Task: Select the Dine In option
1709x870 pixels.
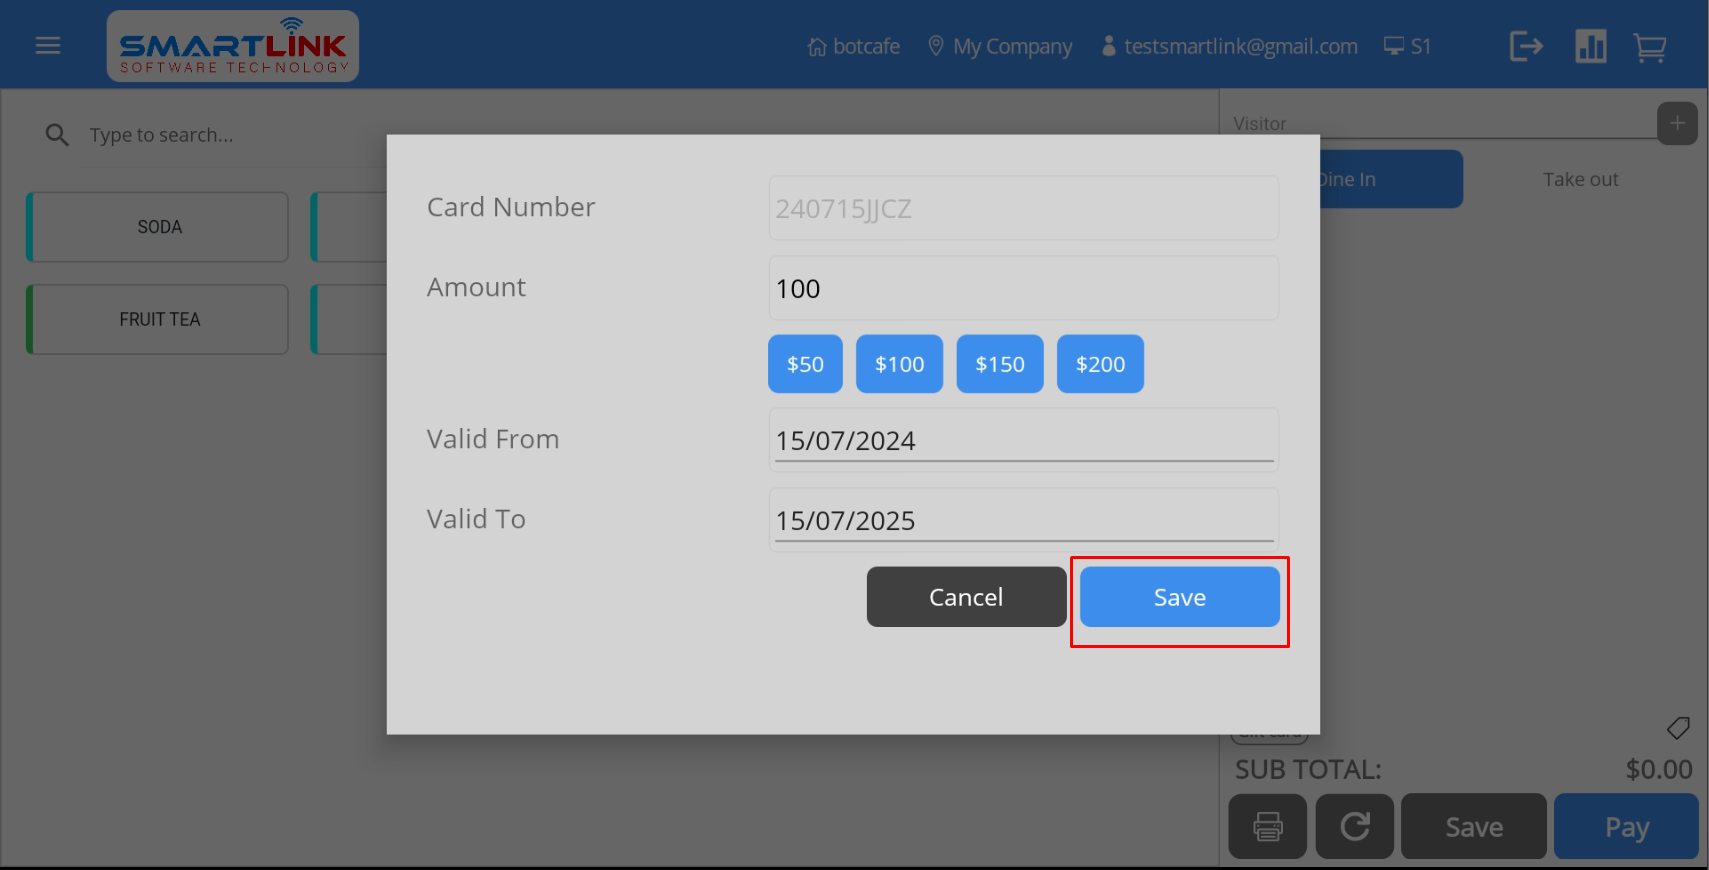Action: click(1390, 180)
